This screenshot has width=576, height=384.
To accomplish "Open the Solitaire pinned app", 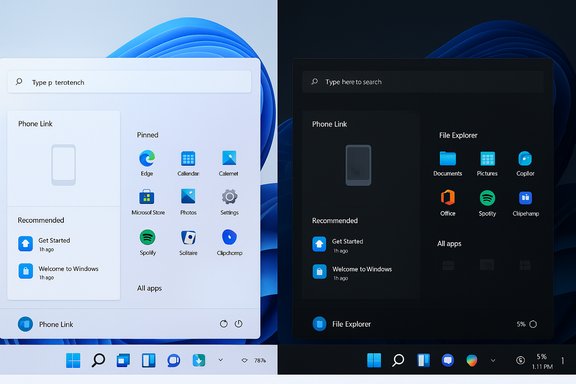I will coord(188,238).
